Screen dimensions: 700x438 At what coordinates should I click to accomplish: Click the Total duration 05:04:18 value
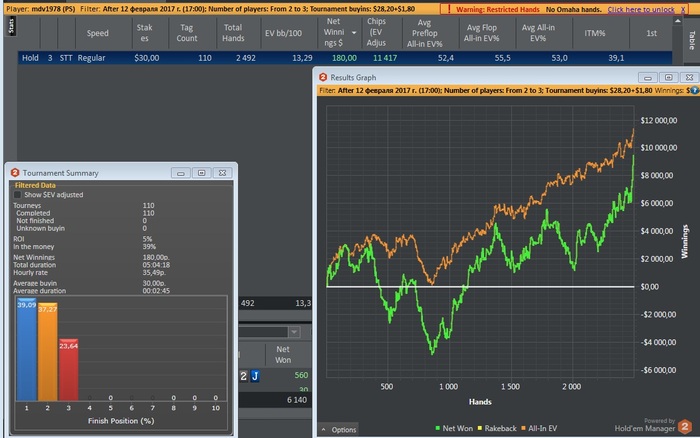point(156,265)
